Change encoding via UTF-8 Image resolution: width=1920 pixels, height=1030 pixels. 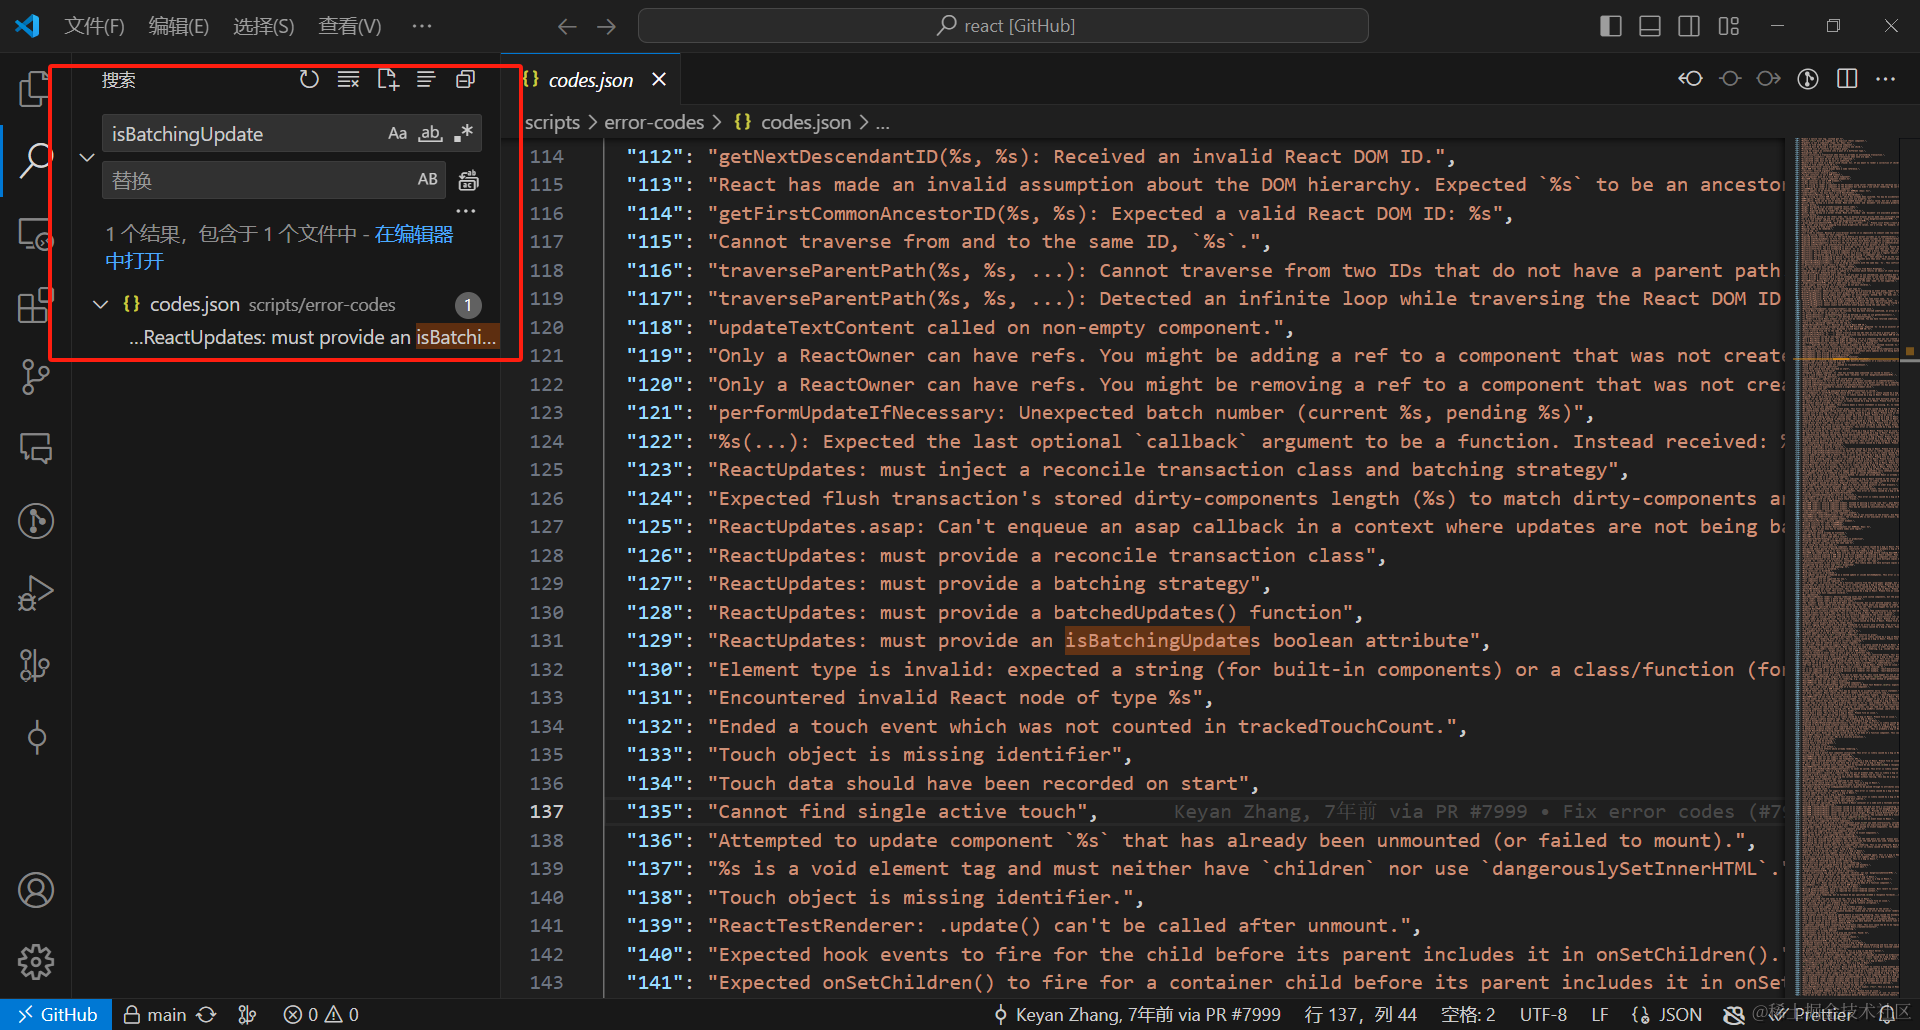click(x=1543, y=1014)
